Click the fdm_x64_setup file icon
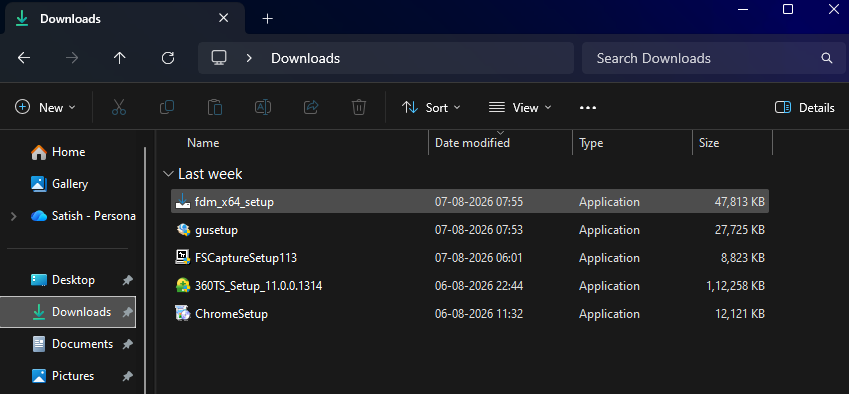This screenshot has width=849, height=394. click(182, 202)
